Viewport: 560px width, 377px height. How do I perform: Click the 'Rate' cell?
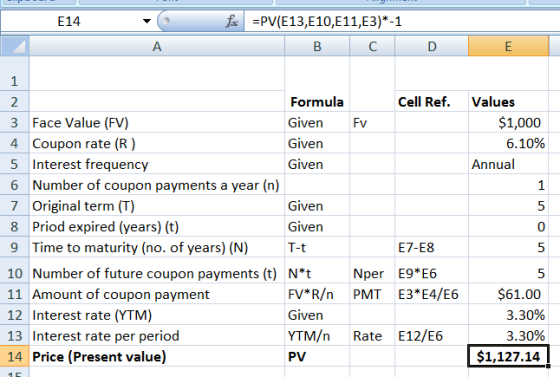372,336
